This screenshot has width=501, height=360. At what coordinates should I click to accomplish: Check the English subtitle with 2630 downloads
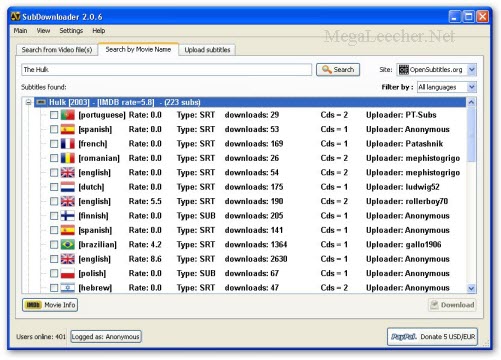click(x=54, y=259)
